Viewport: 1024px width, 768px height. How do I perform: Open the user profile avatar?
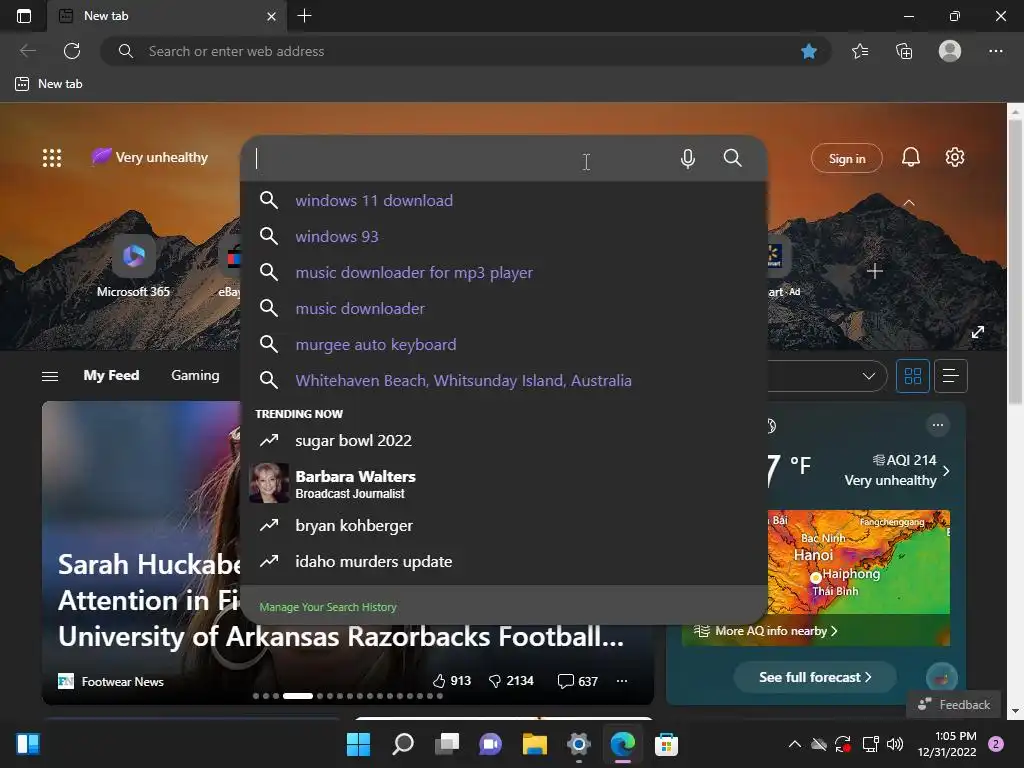tap(950, 51)
